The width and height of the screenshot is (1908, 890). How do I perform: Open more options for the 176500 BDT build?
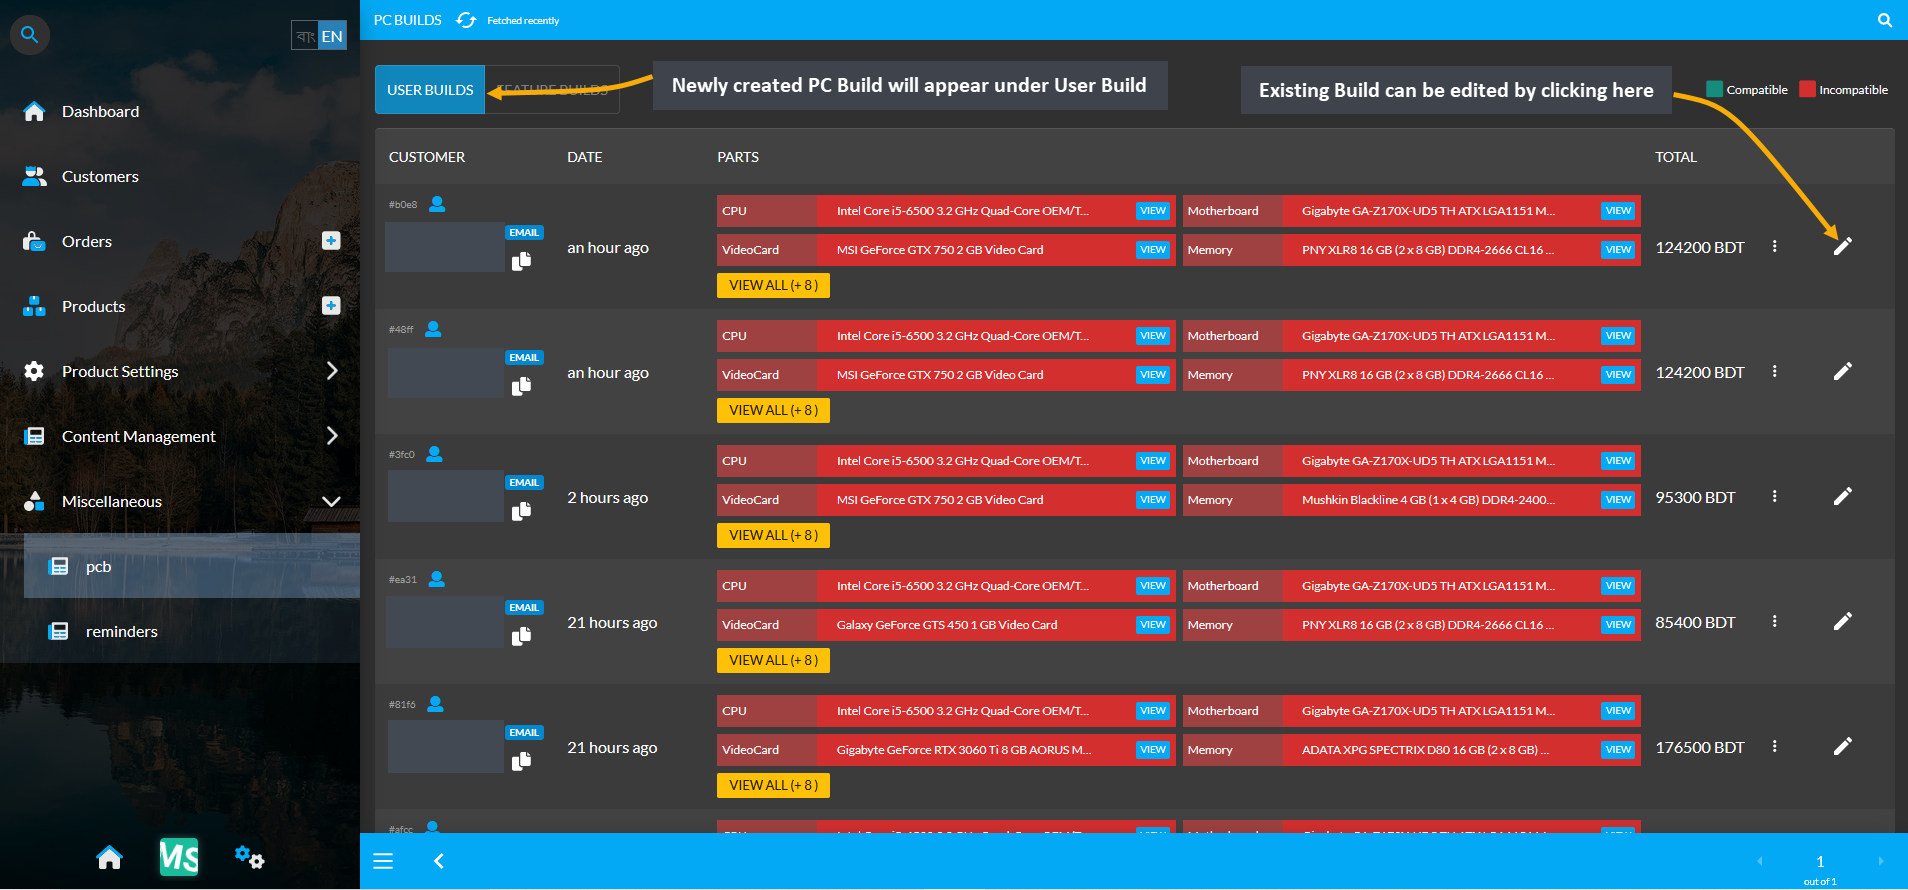click(1775, 746)
